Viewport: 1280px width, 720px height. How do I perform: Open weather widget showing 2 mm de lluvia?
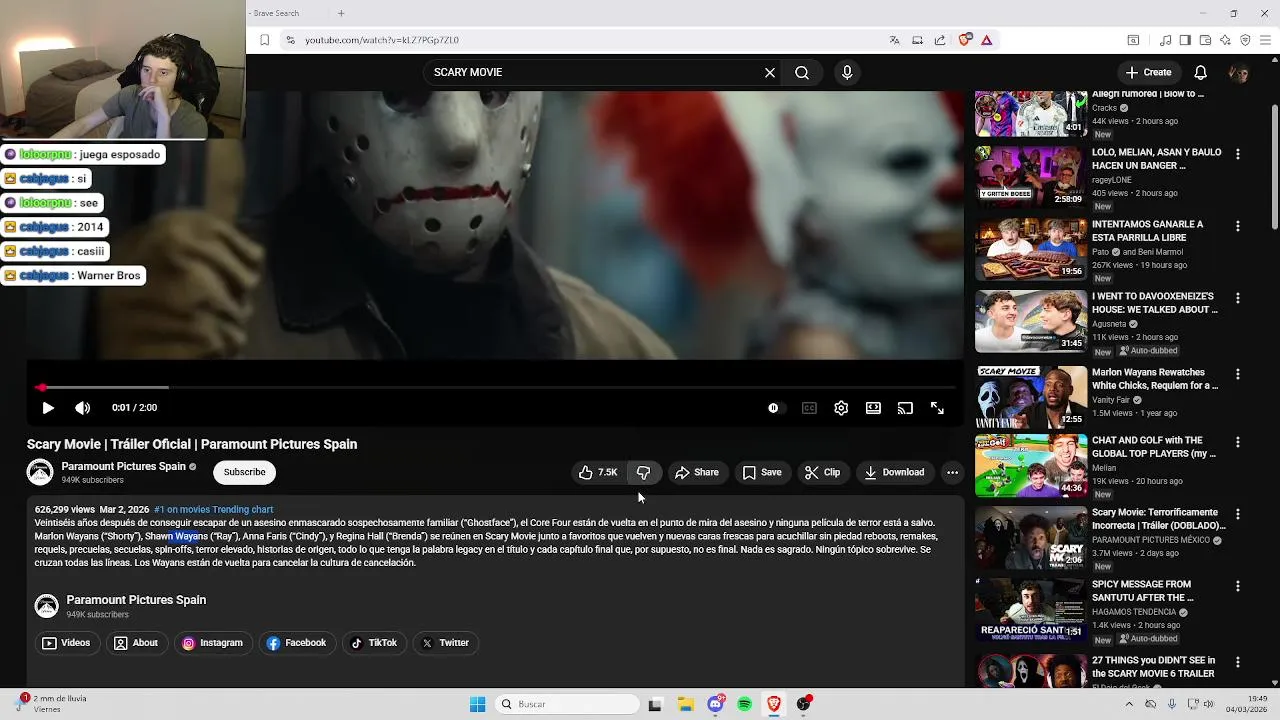click(x=50, y=704)
